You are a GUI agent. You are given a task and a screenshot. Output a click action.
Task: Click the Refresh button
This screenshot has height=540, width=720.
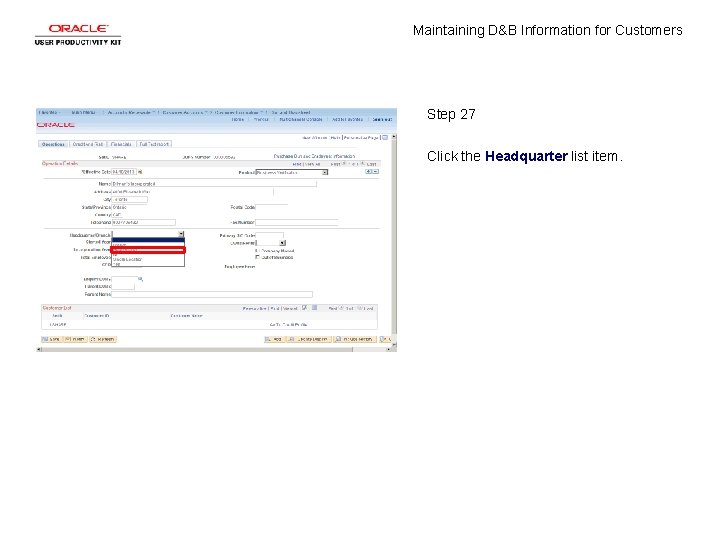103,339
